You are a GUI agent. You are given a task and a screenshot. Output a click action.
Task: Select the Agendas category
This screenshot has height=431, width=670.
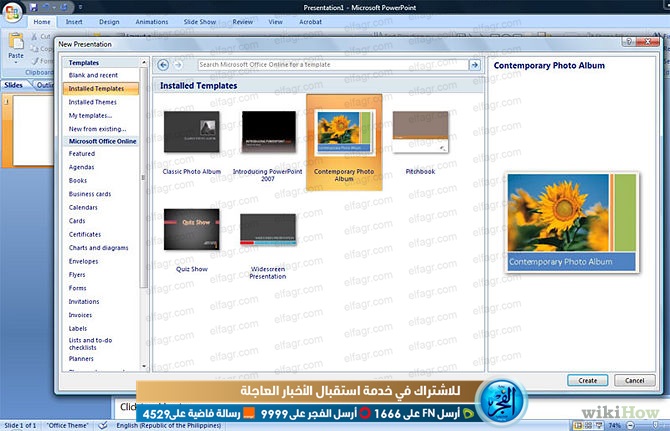pos(82,167)
